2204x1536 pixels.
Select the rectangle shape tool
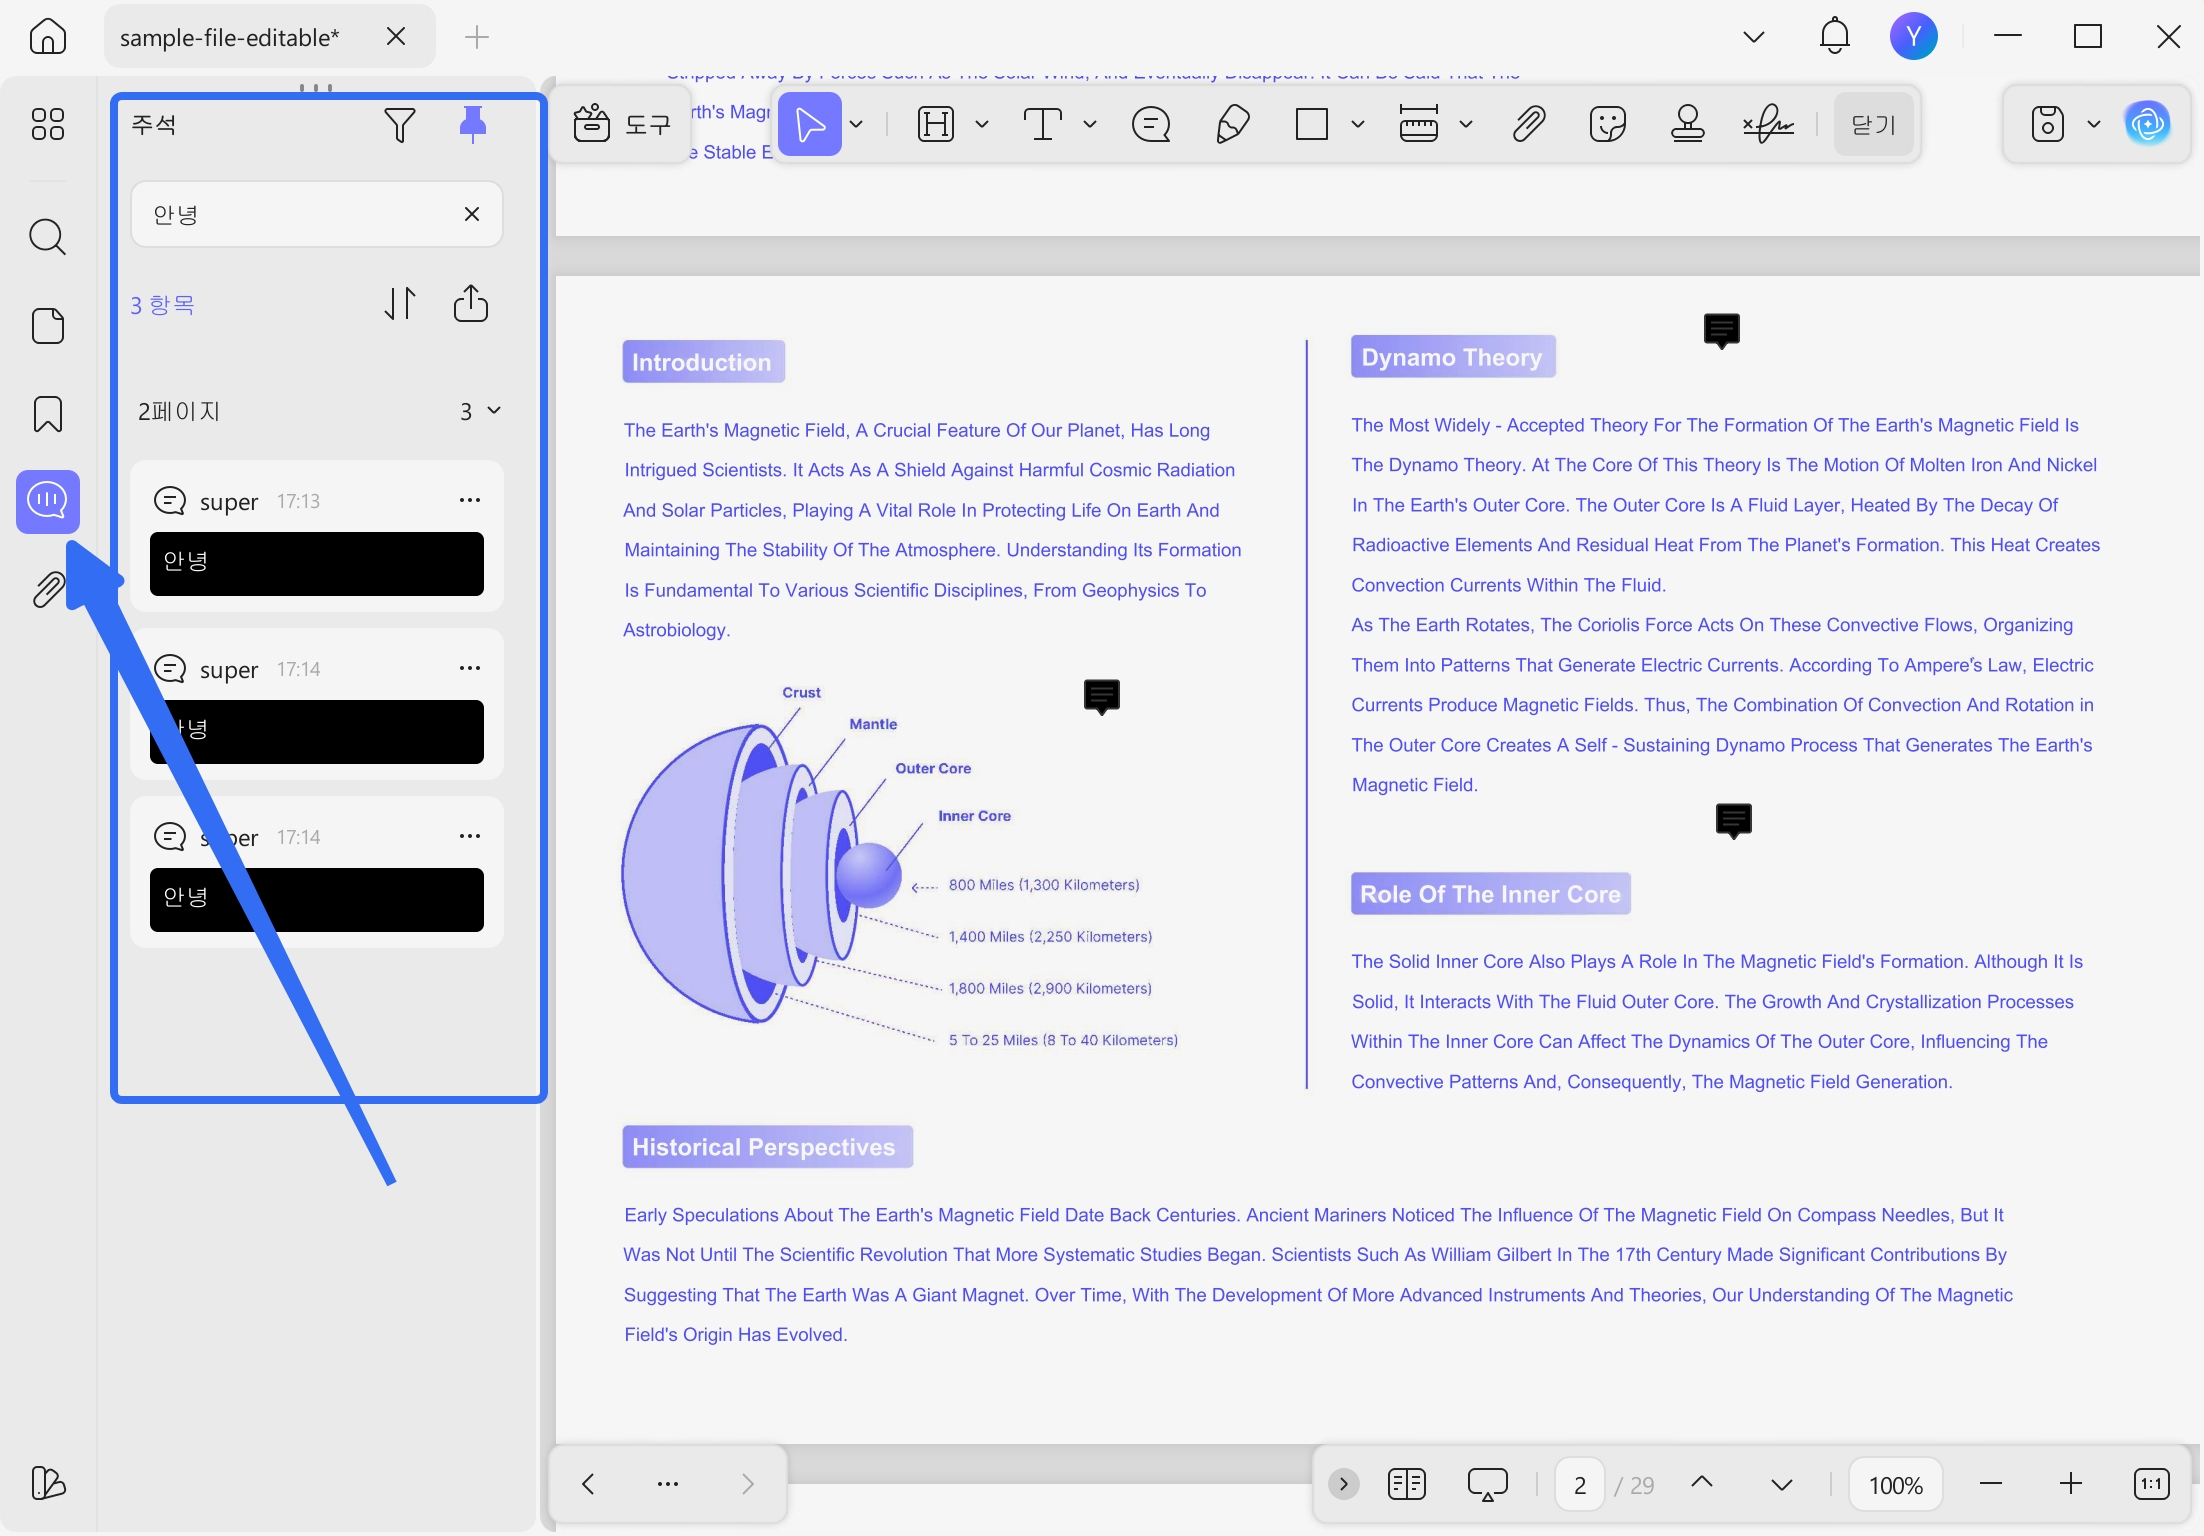coord(1312,124)
